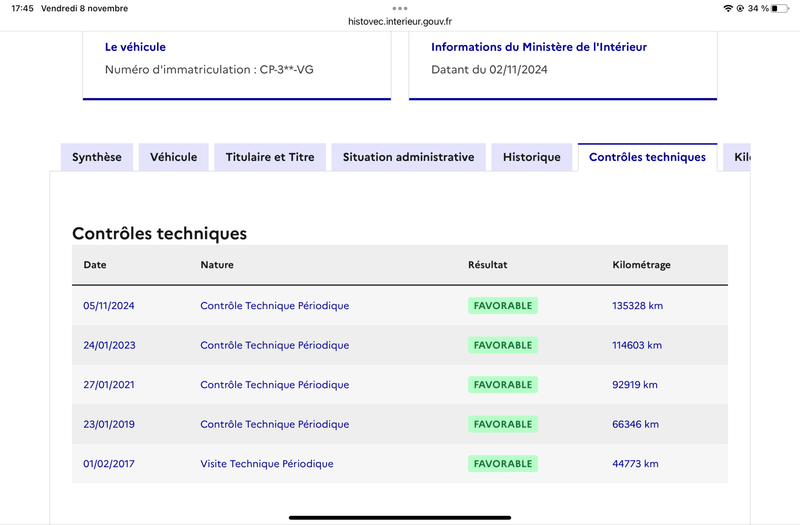This screenshot has width=800, height=525.
Task: Click the 66346 km mileage value
Action: click(x=635, y=424)
